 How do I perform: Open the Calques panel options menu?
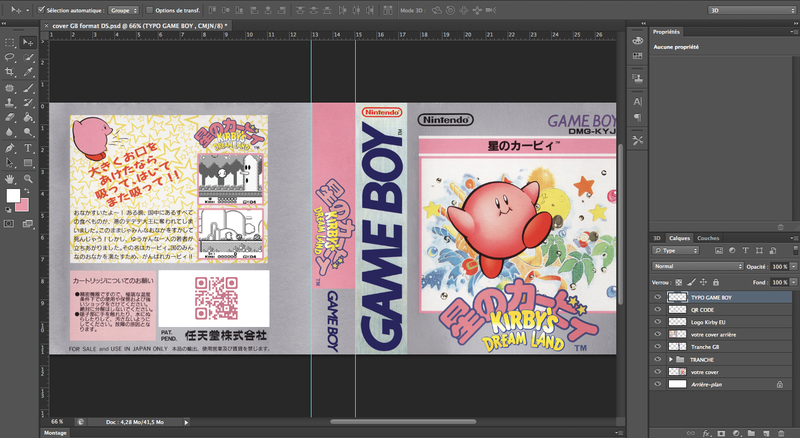pyautogui.click(x=792, y=238)
